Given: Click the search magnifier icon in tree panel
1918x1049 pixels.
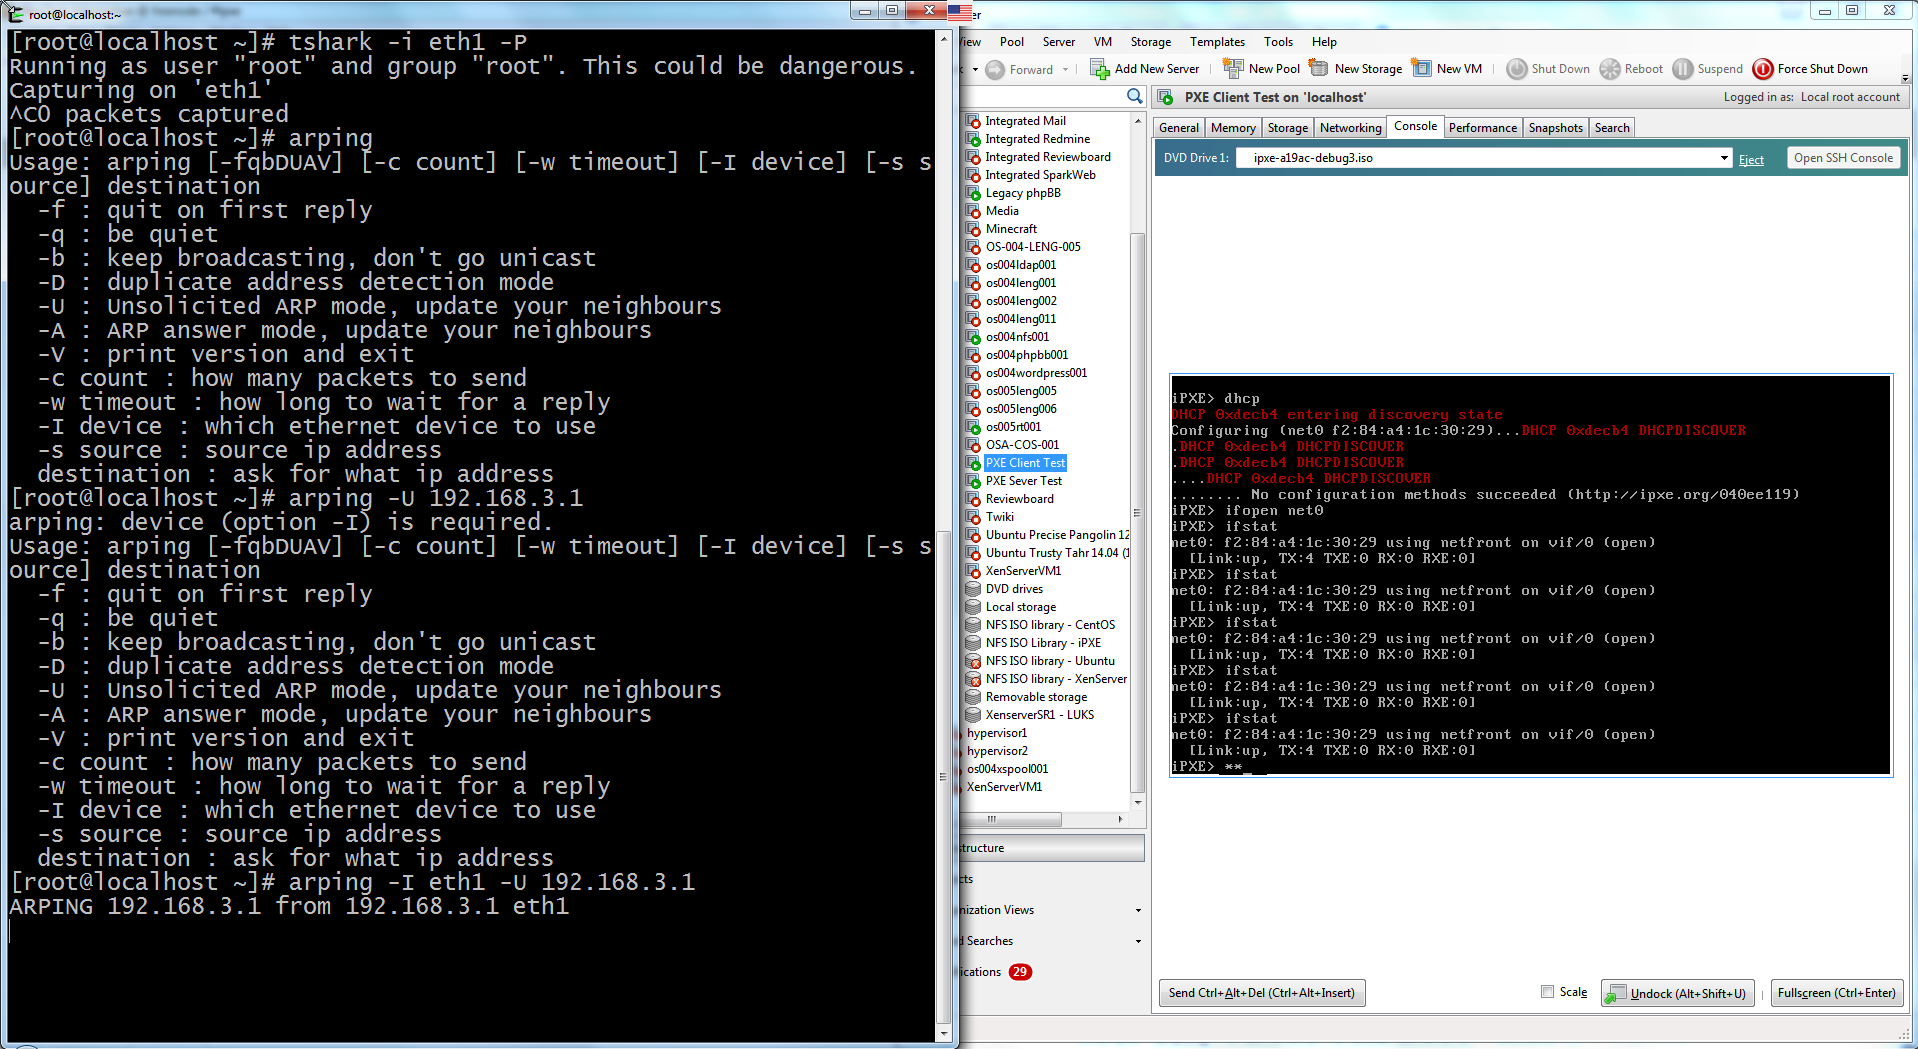Looking at the screenshot, I should point(1134,96).
